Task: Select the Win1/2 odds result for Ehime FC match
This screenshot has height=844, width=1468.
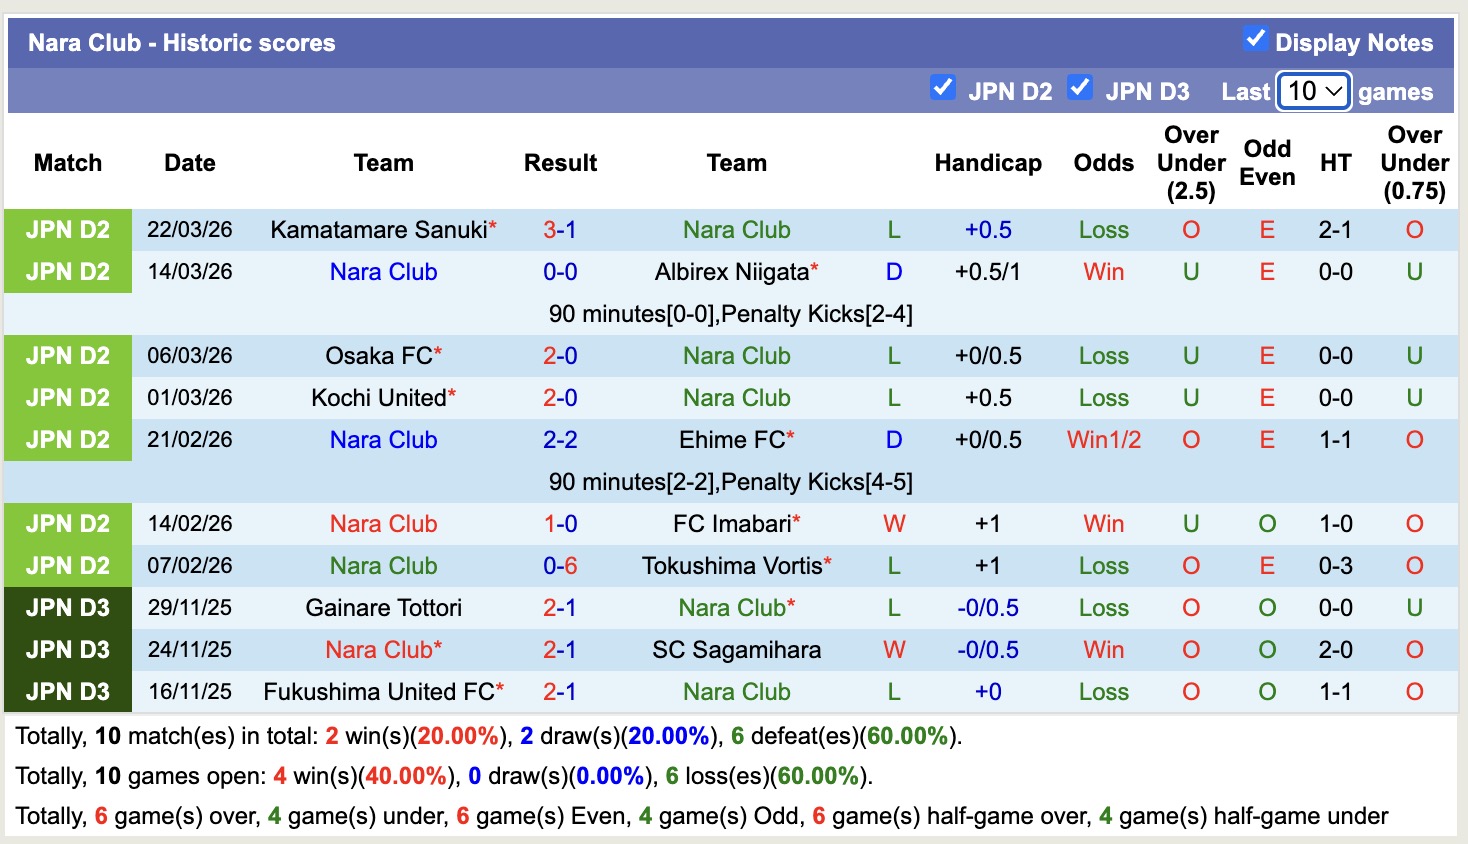Action: (1103, 439)
